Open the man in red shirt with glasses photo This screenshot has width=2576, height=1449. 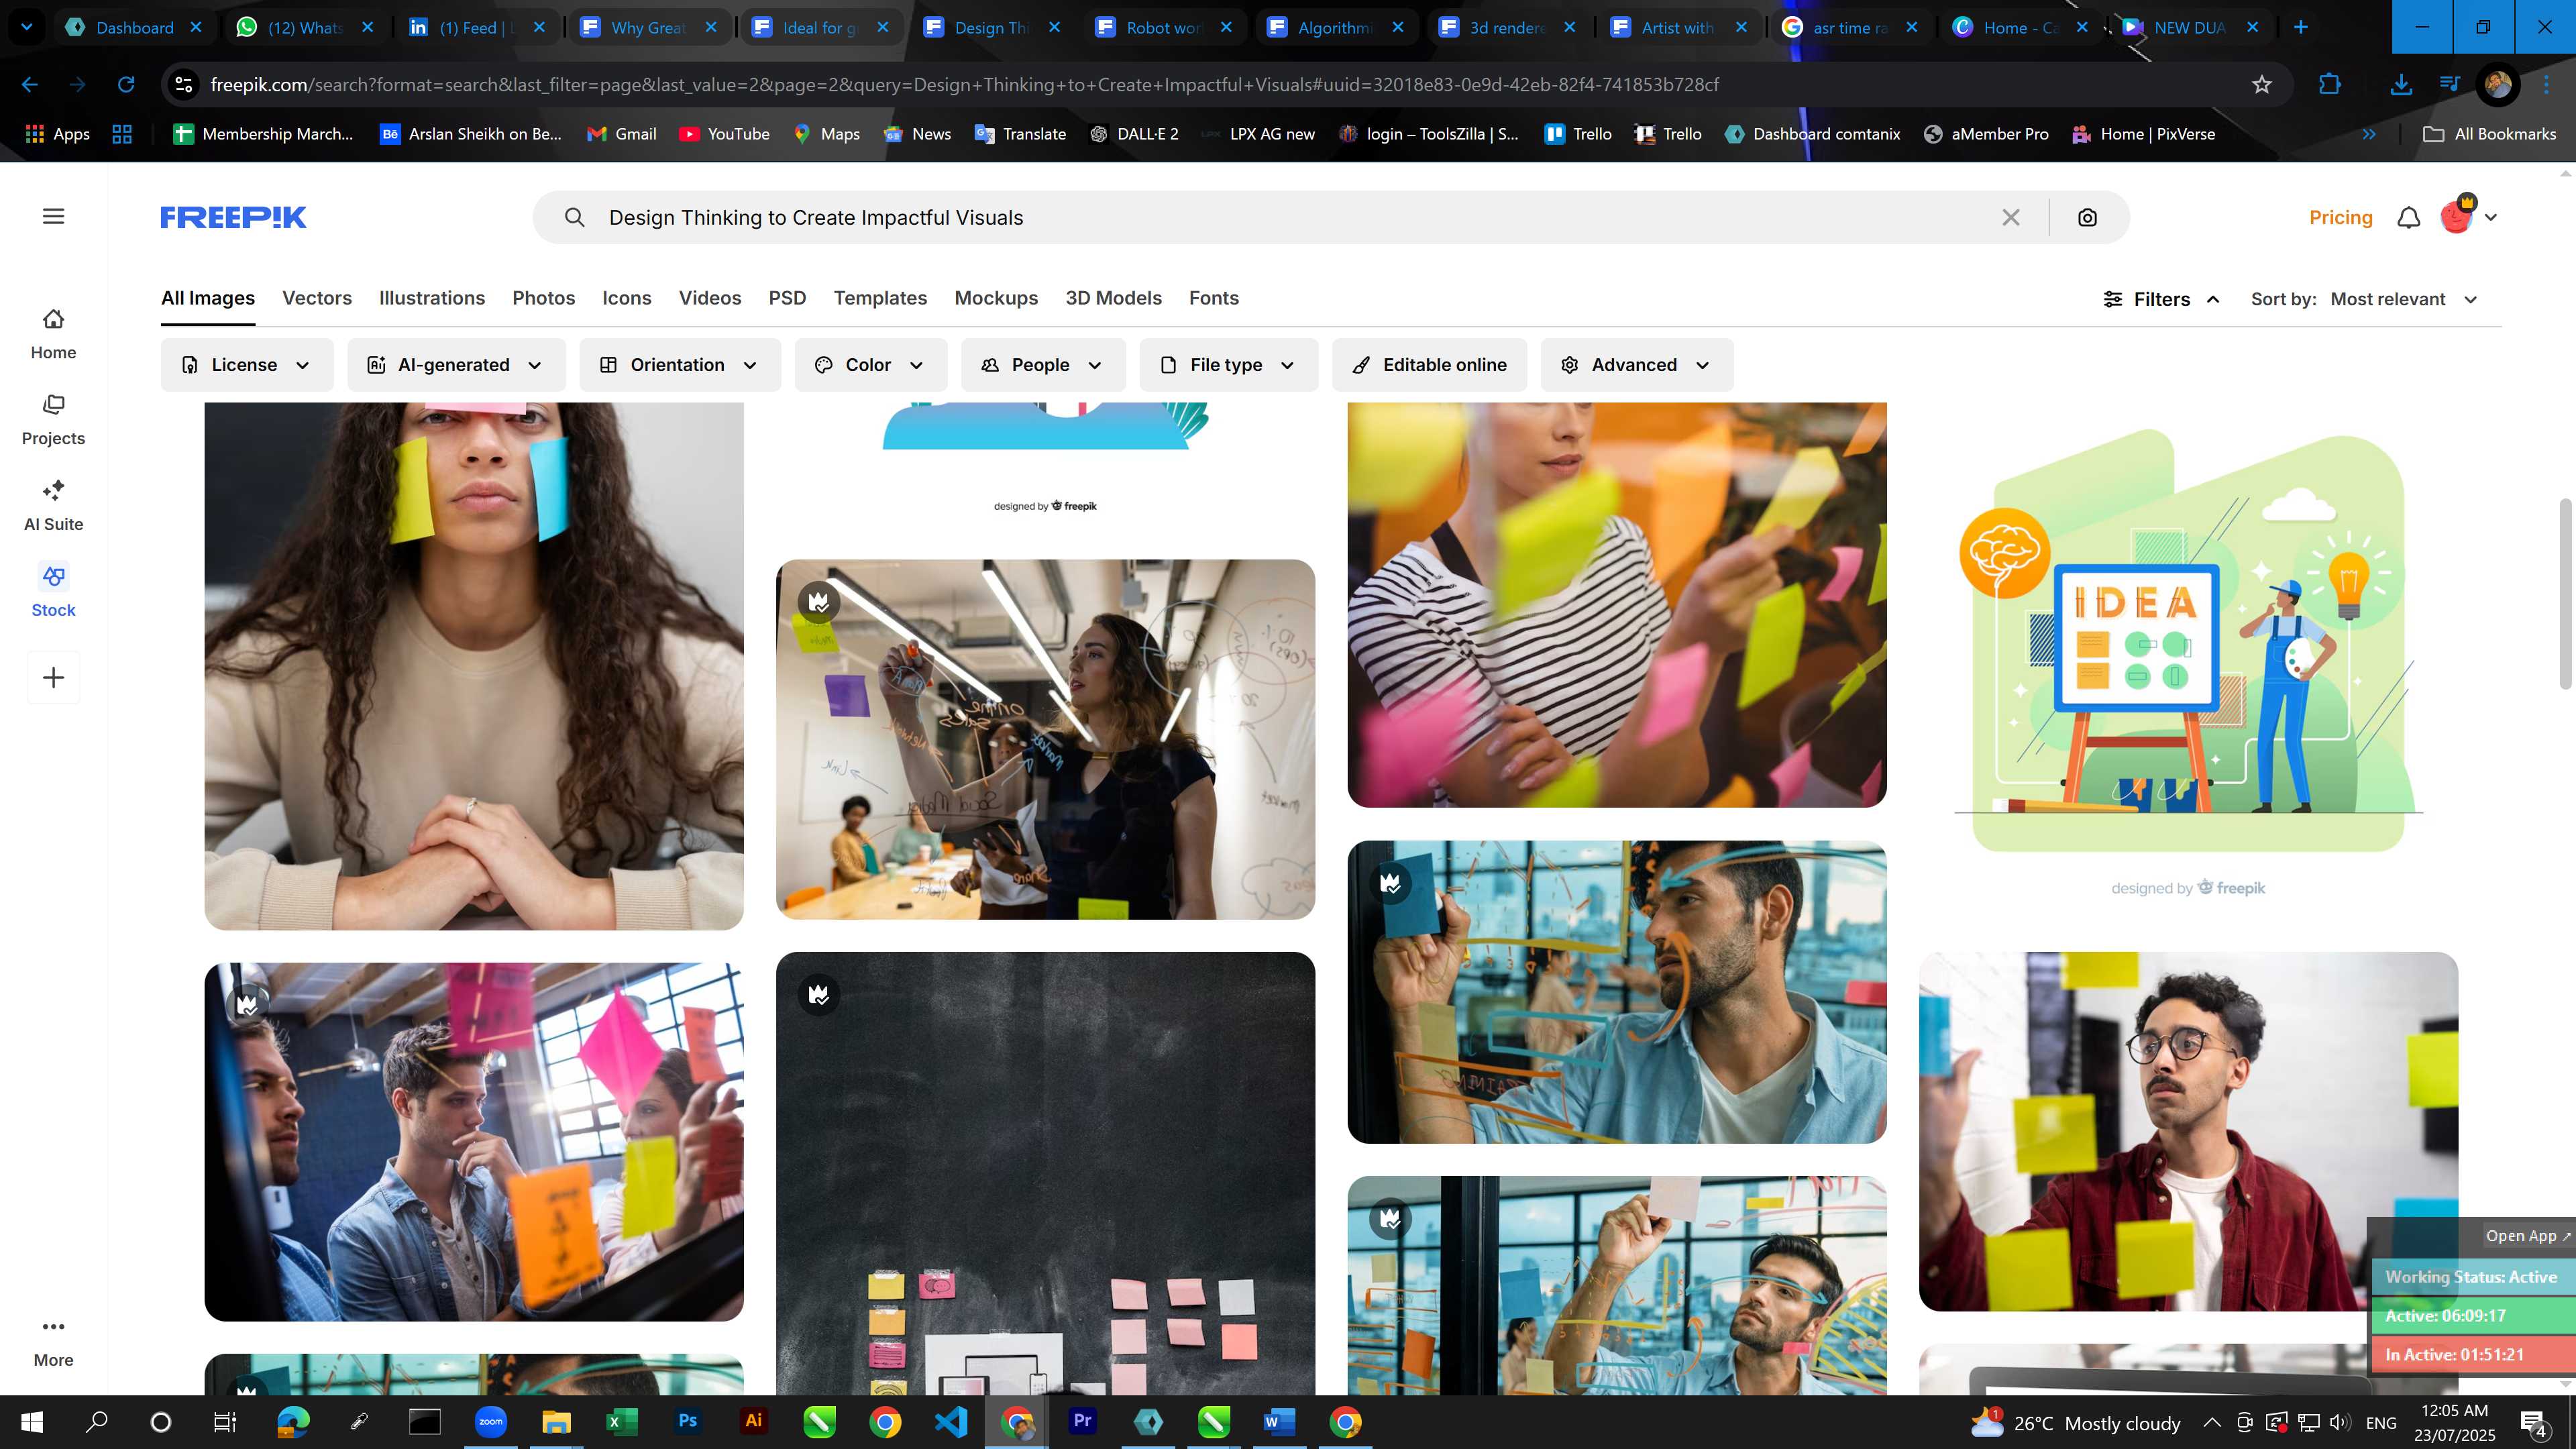click(x=2188, y=1131)
